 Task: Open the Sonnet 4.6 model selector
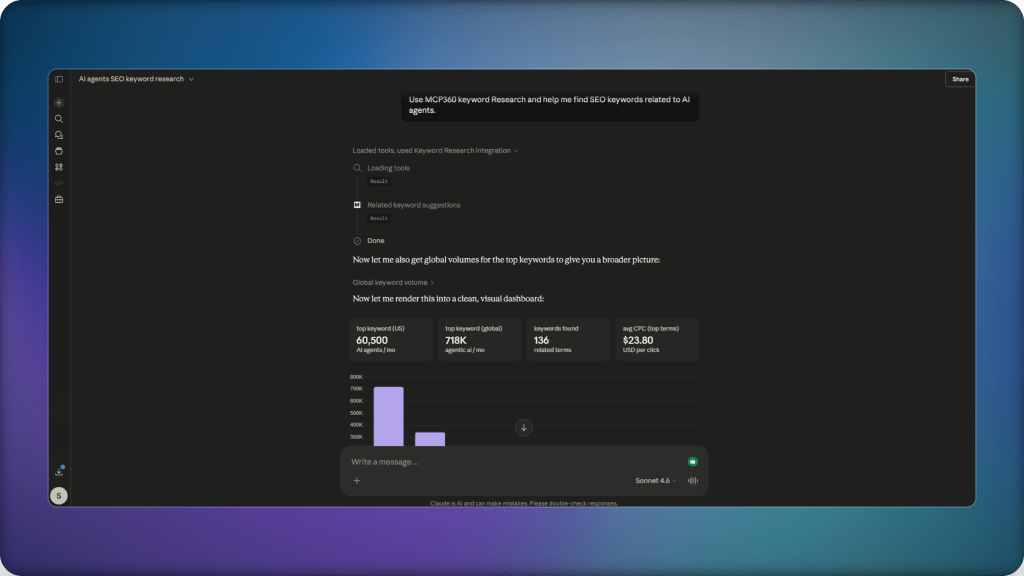click(x=656, y=481)
